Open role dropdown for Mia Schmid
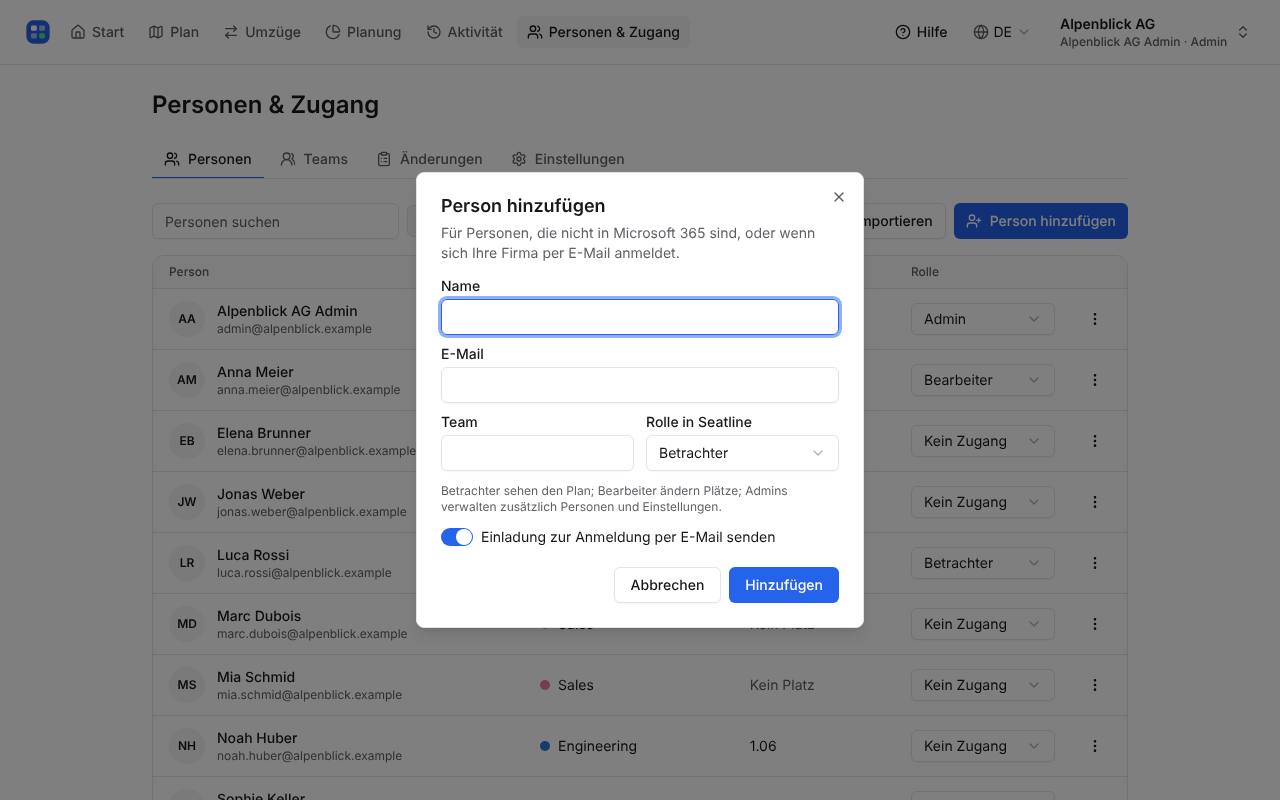This screenshot has height=800, width=1280. tap(982, 685)
